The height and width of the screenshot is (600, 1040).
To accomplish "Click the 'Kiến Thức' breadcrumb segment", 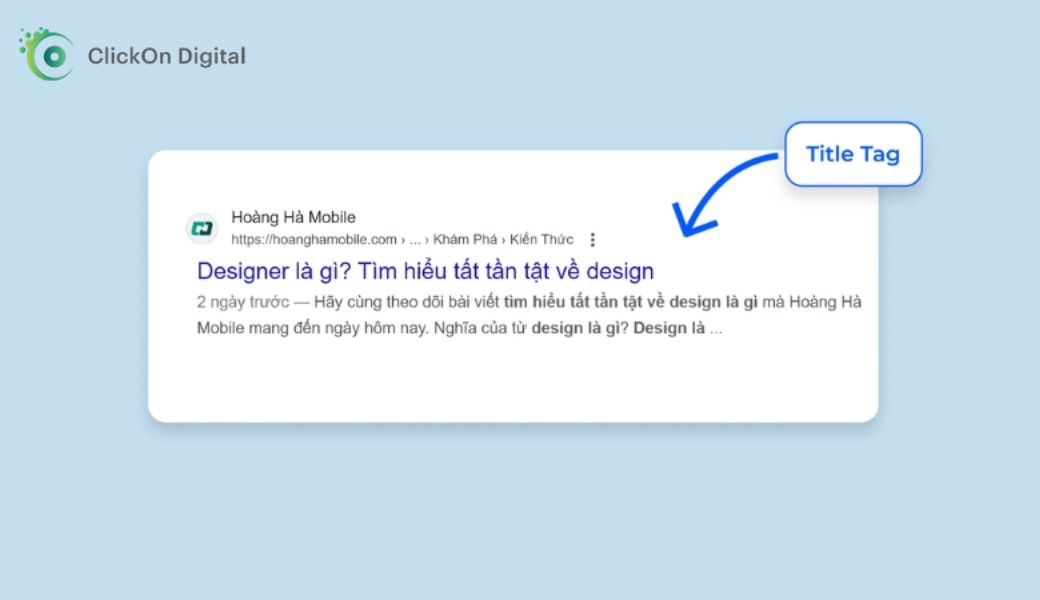I will point(541,239).
